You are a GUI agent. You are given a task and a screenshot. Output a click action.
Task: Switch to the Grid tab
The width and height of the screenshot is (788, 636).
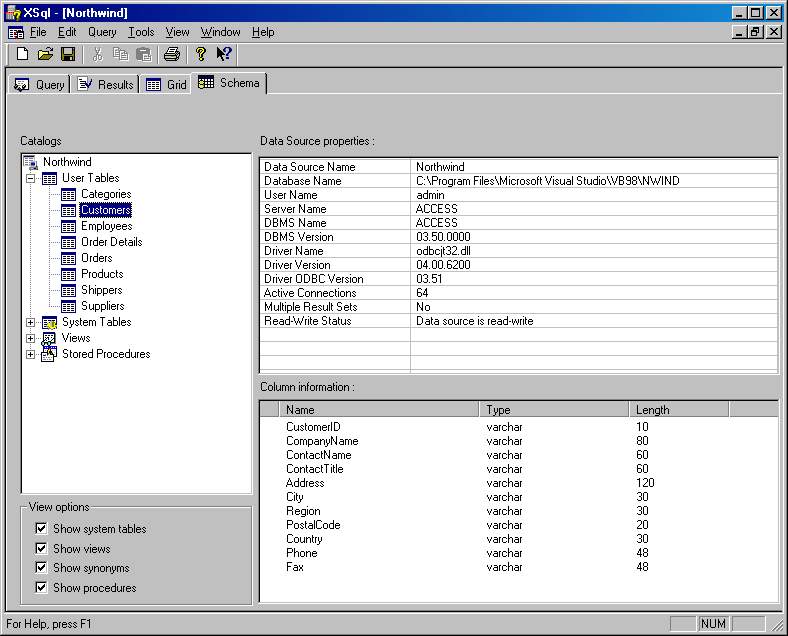[166, 84]
